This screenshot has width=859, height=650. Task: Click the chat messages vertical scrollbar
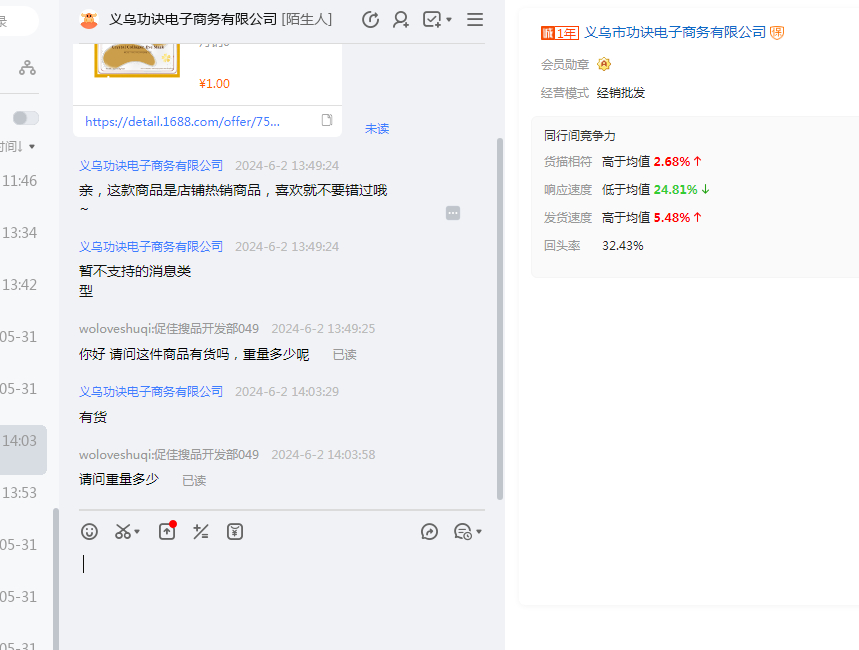point(500,320)
